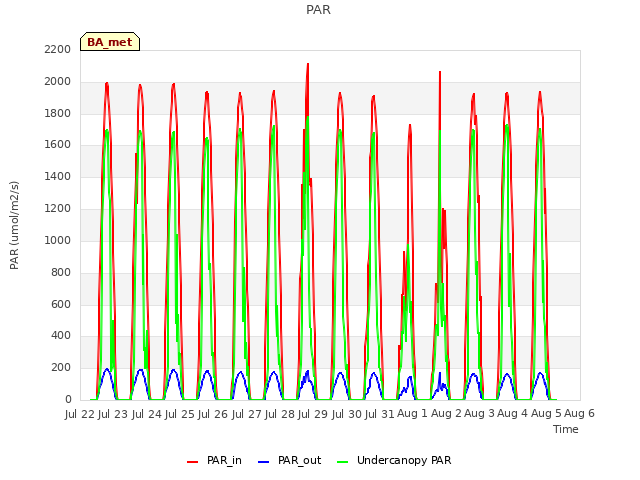This screenshot has width=640, height=480.
Task: Click the Aug 1 date tick
Action: point(412,414)
